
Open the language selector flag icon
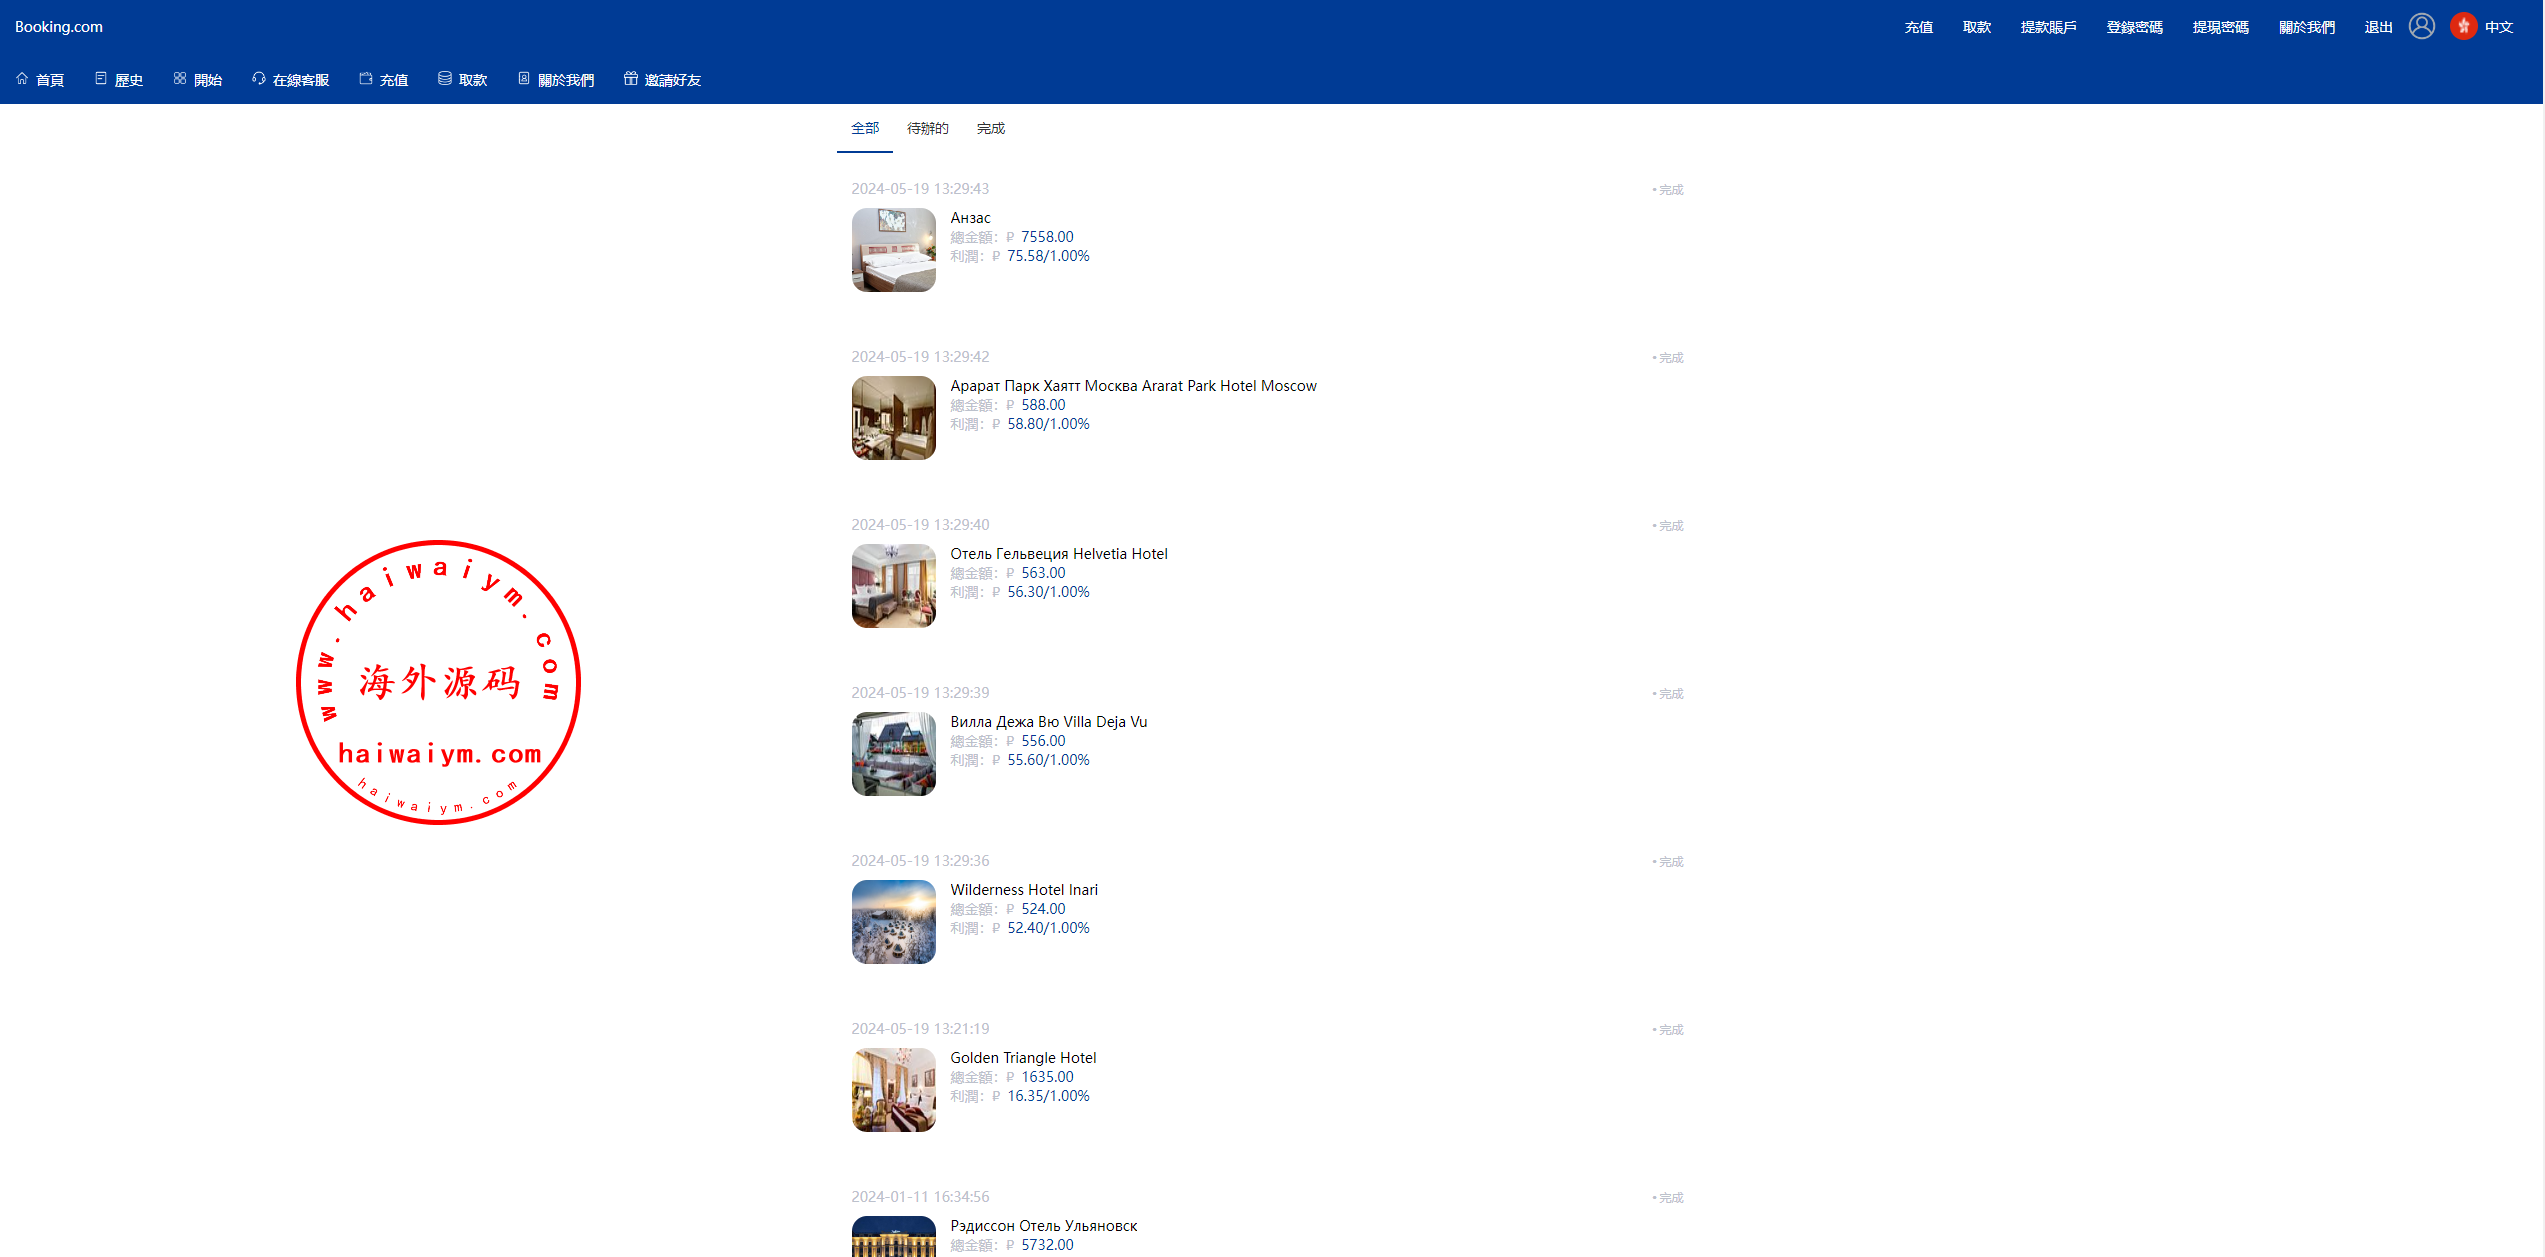point(2463,26)
